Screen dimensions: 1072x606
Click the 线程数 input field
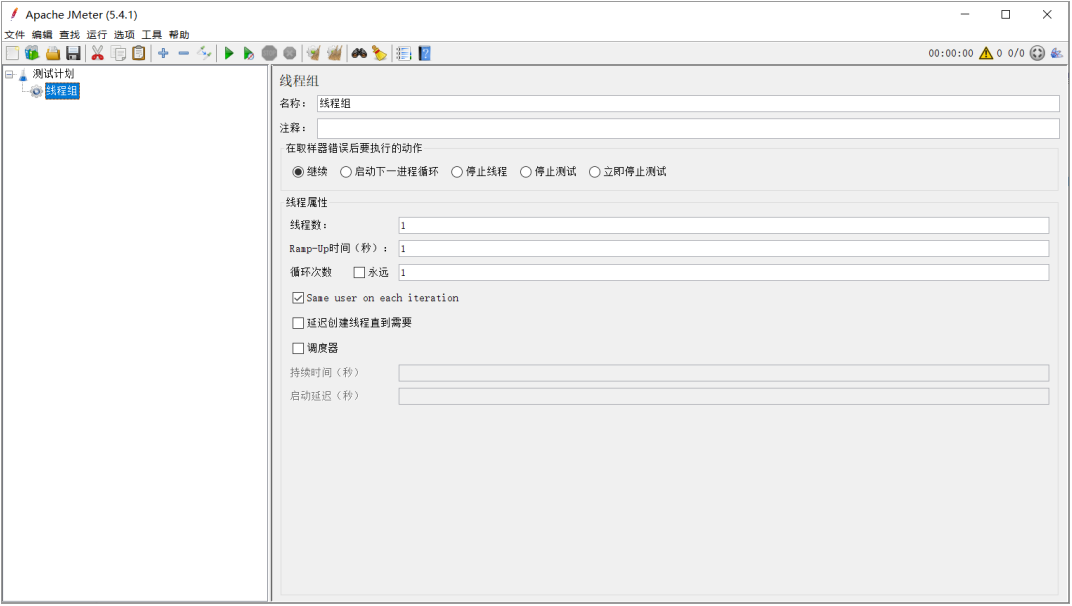(x=723, y=225)
